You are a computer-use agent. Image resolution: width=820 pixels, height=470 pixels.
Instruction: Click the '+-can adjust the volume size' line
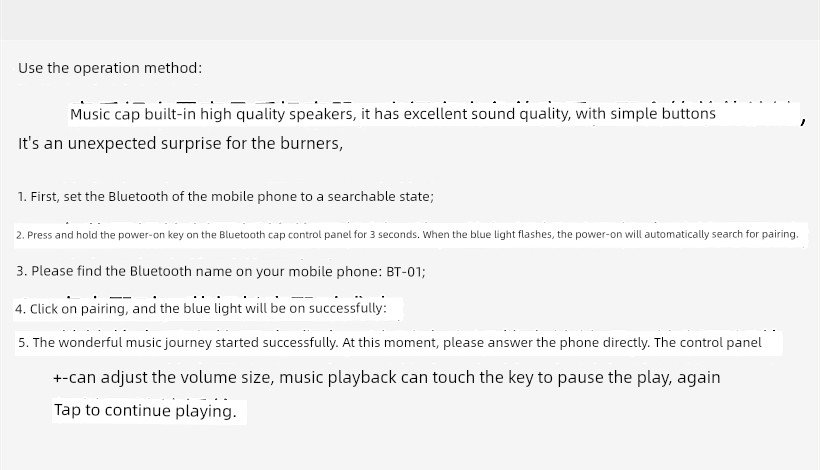click(386, 377)
